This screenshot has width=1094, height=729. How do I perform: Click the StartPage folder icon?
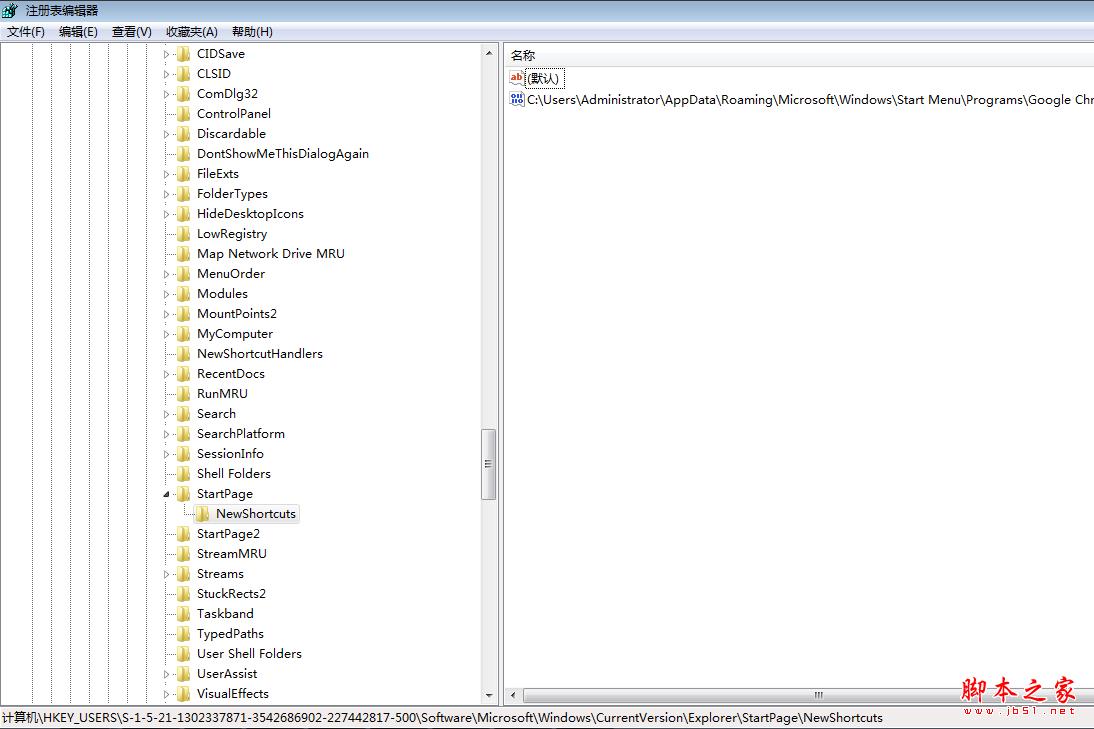(x=183, y=494)
